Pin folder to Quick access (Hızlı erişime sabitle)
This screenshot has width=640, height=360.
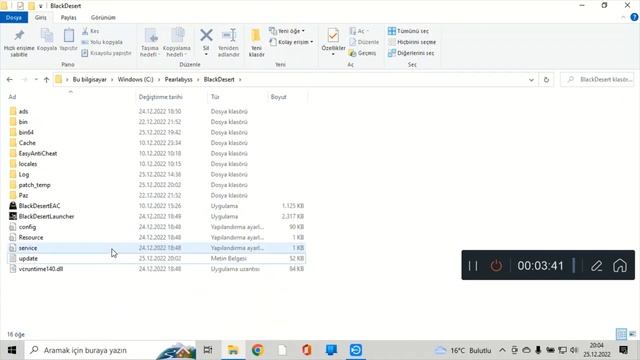pyautogui.click(x=19, y=43)
